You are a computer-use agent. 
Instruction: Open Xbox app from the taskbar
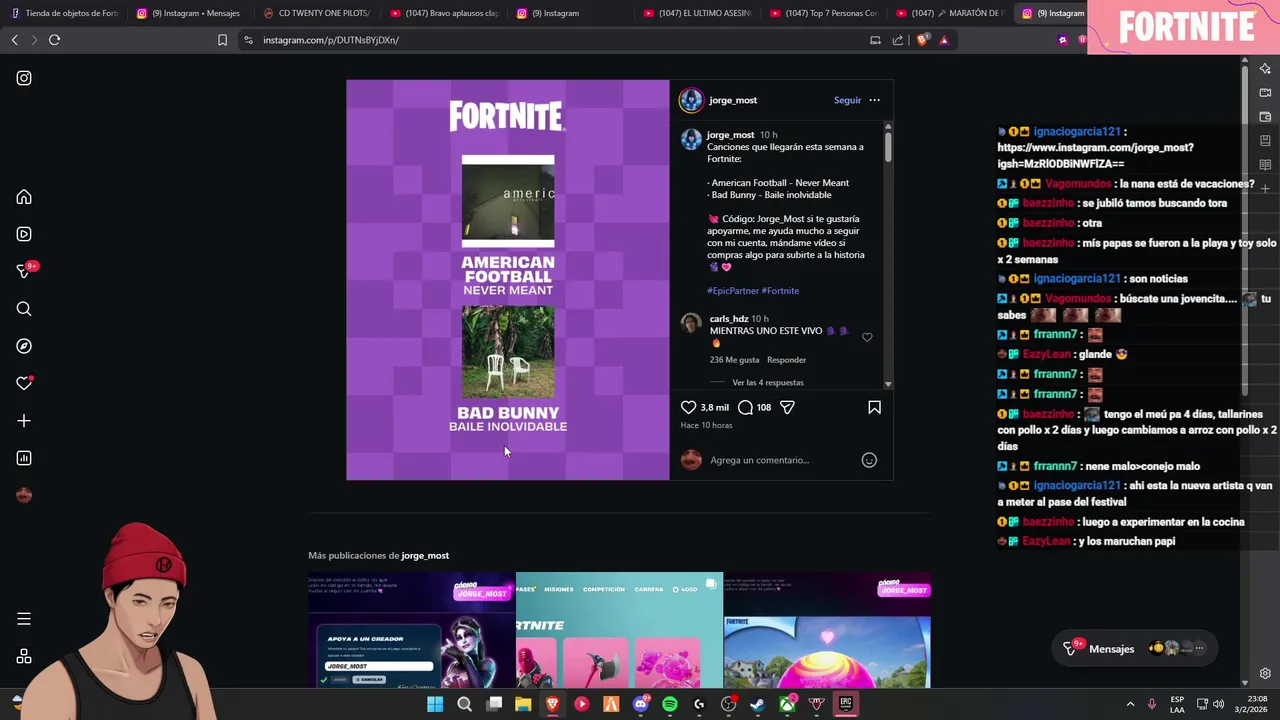787,704
